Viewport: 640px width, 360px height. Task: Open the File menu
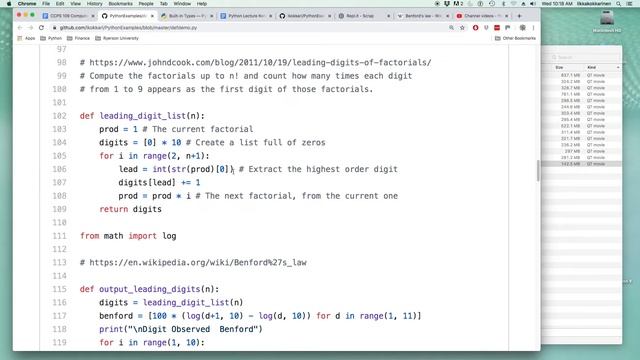[x=46, y=4]
